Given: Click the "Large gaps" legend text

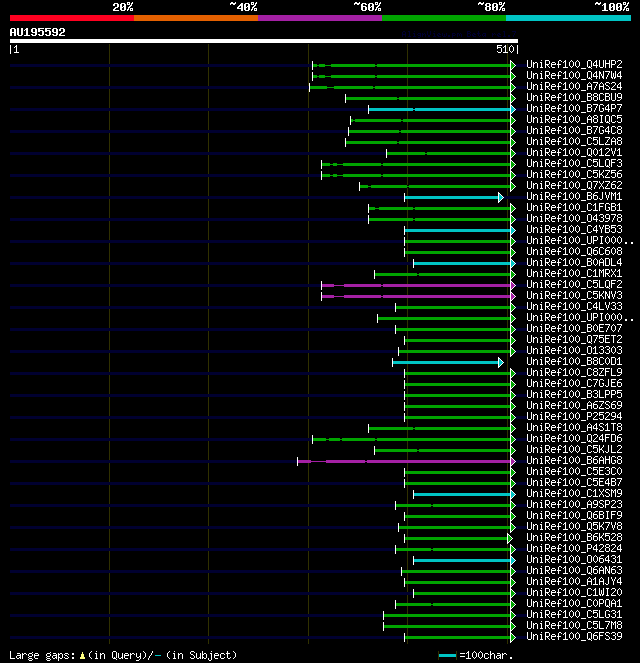Looking at the screenshot, I should (x=42, y=655).
